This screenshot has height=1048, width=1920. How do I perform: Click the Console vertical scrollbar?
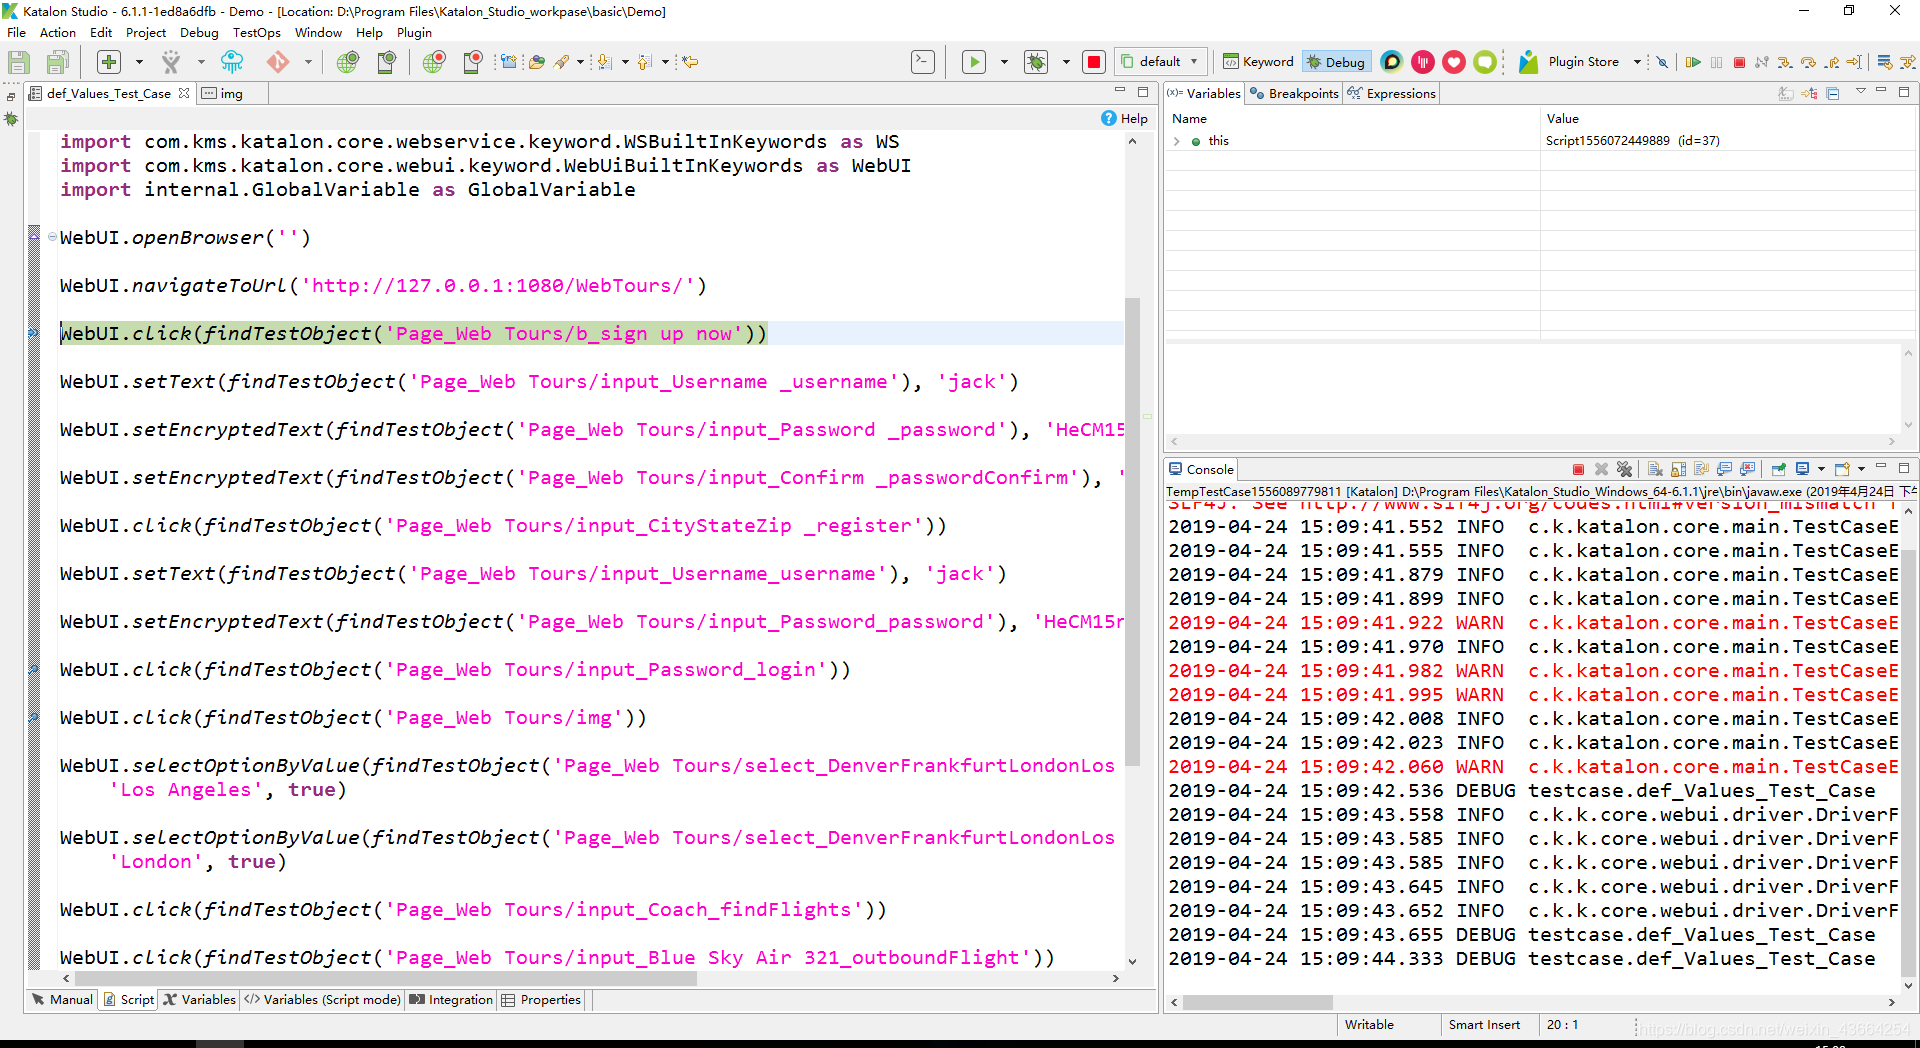(x=1907, y=762)
